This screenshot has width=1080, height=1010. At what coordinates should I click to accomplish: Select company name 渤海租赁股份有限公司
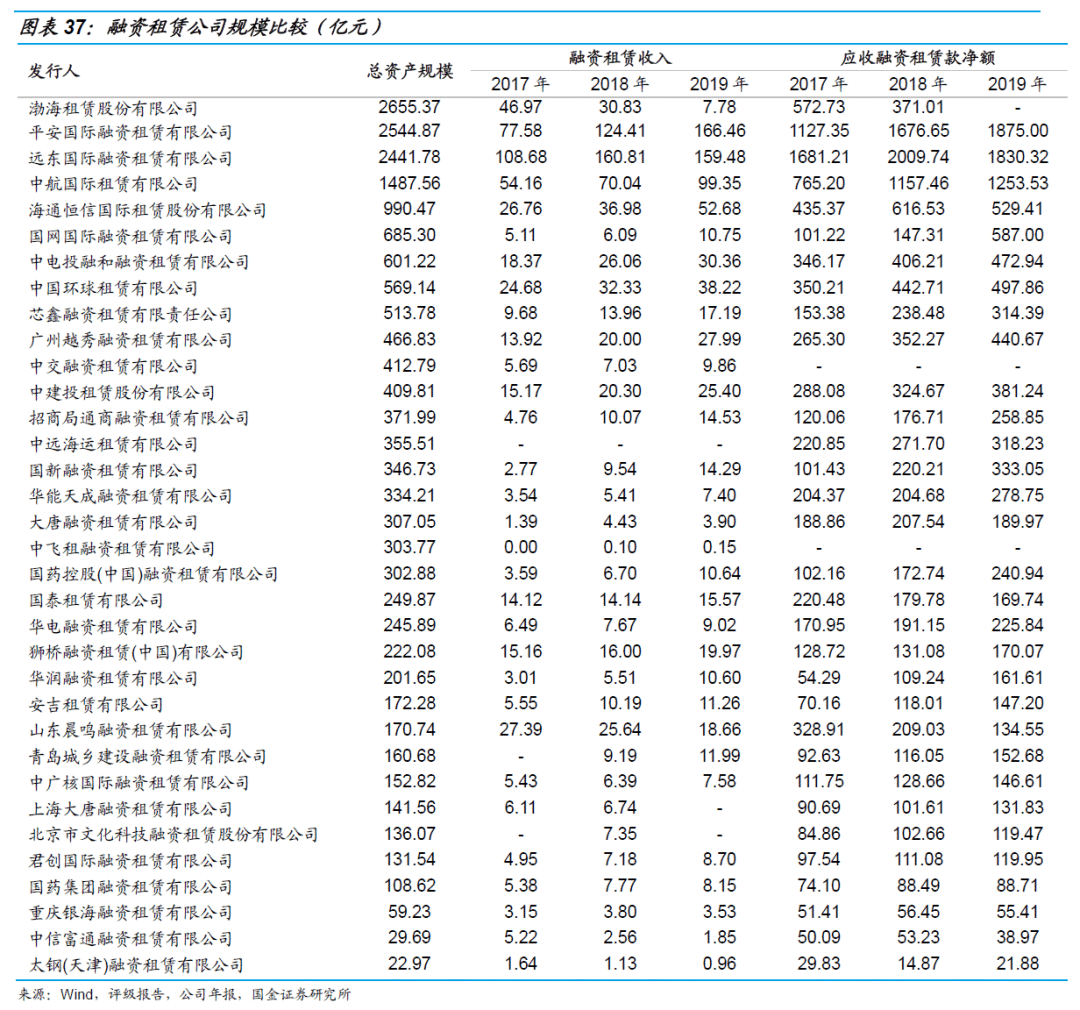click(x=113, y=108)
